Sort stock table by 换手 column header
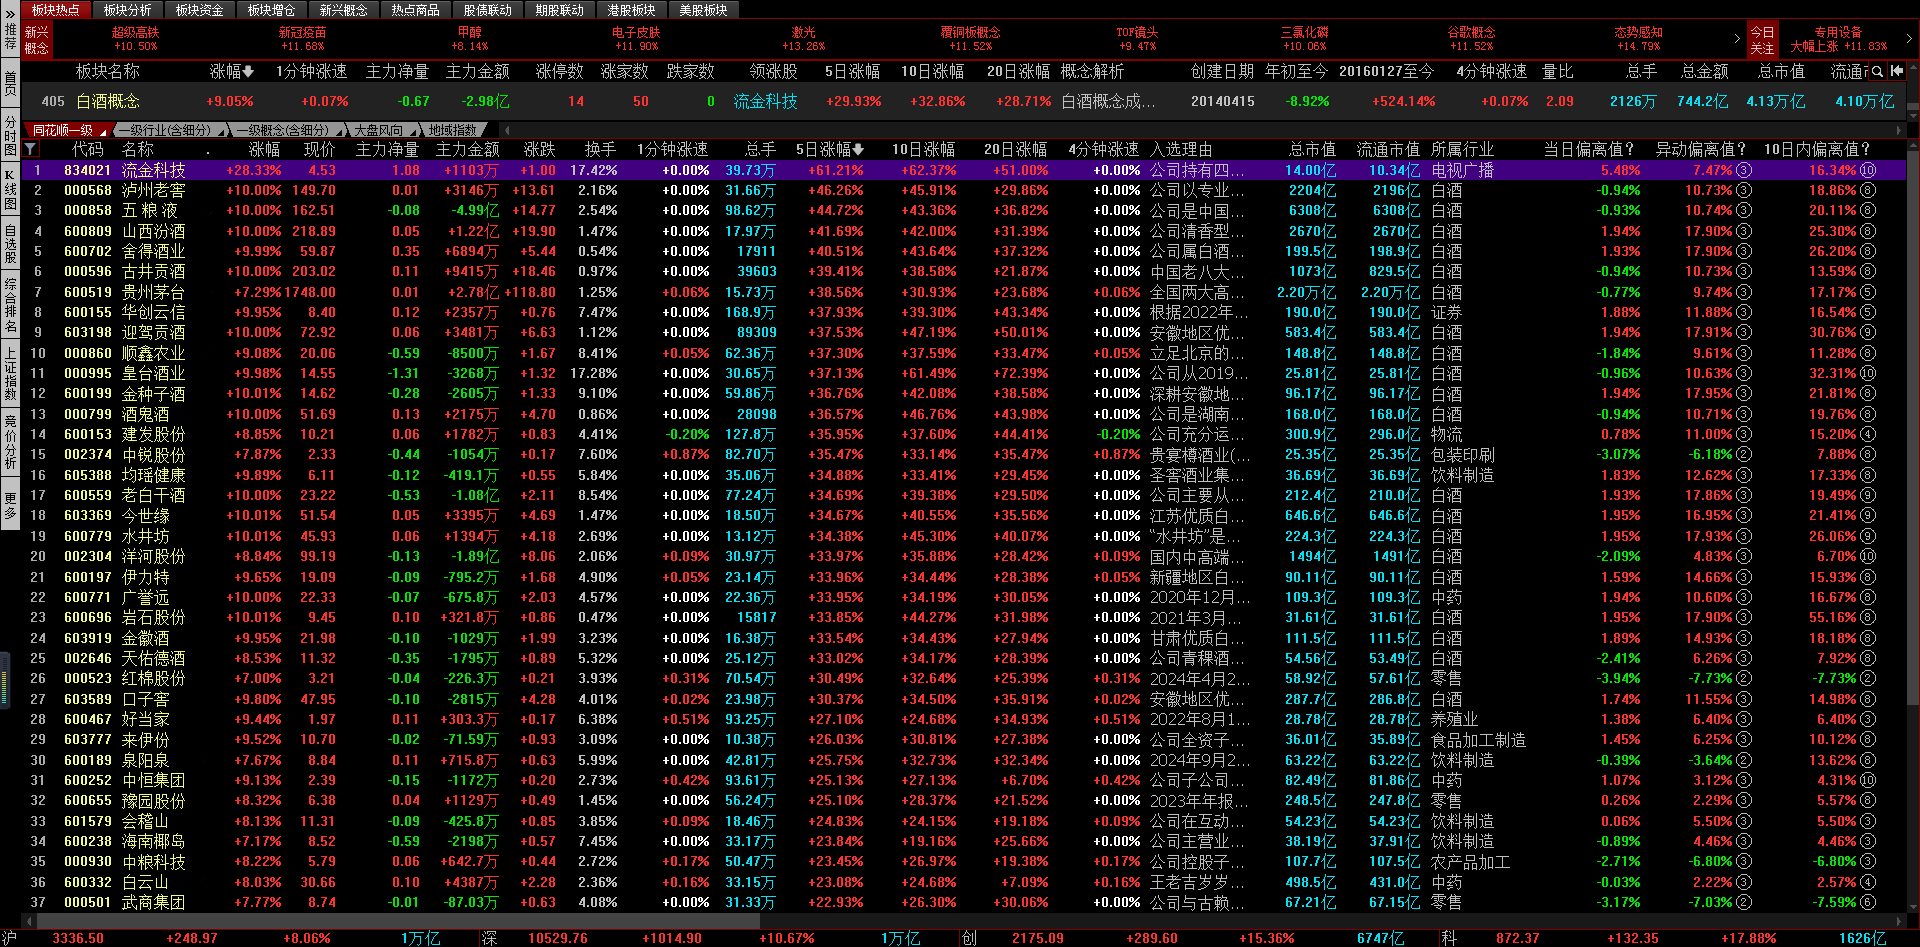Image resolution: width=1920 pixels, height=947 pixels. pos(600,150)
